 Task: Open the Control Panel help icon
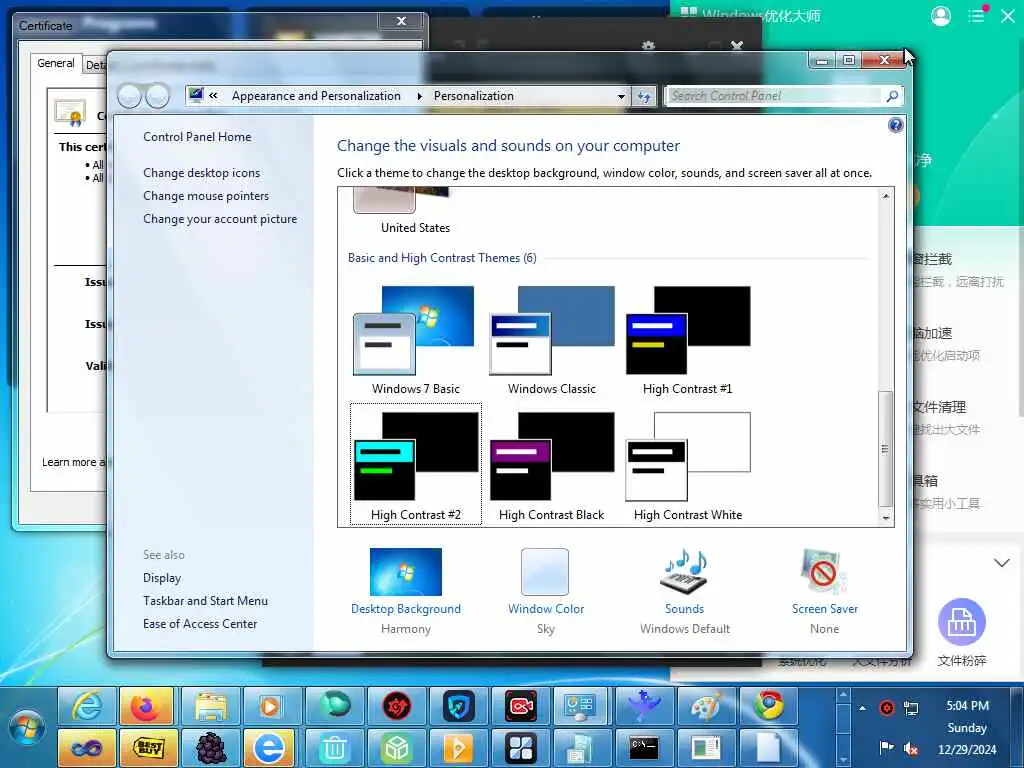(x=895, y=125)
